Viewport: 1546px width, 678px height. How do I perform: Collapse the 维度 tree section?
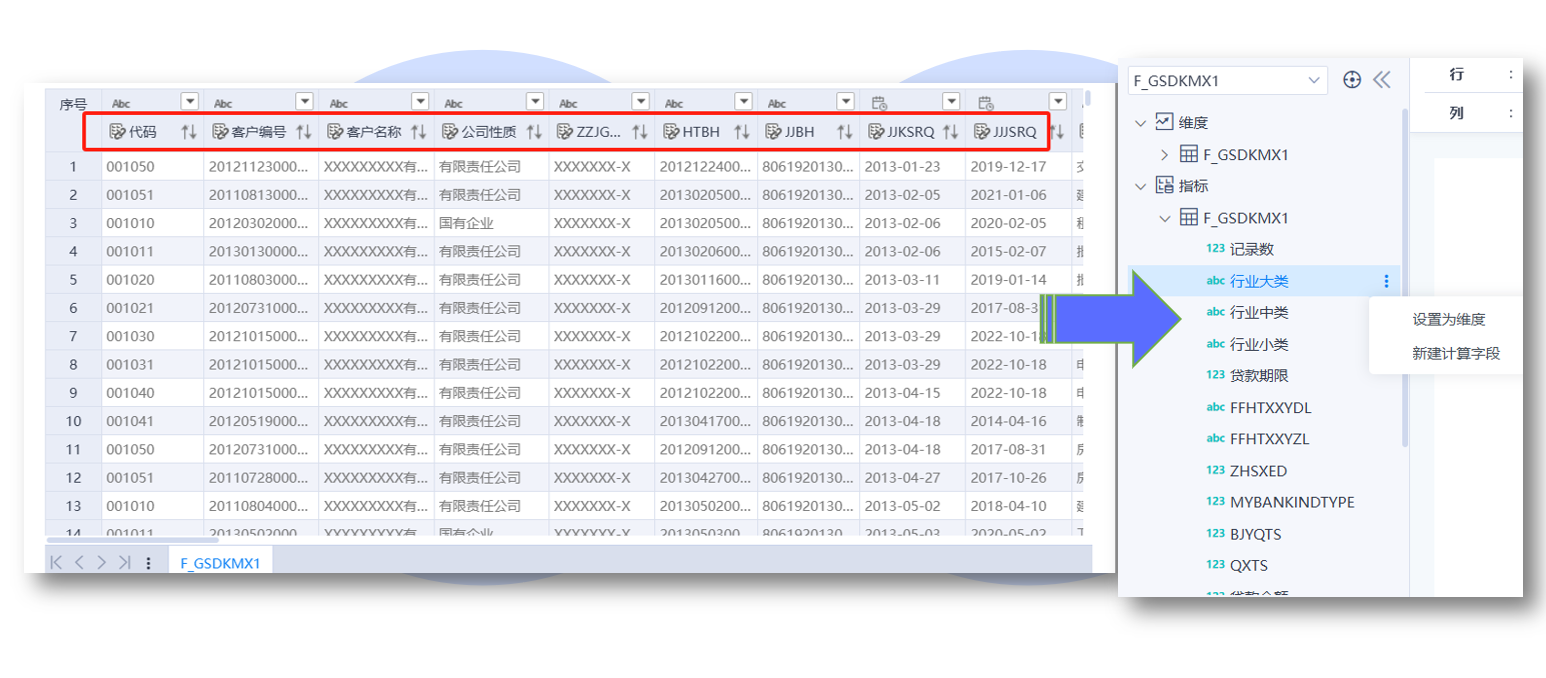1140,122
